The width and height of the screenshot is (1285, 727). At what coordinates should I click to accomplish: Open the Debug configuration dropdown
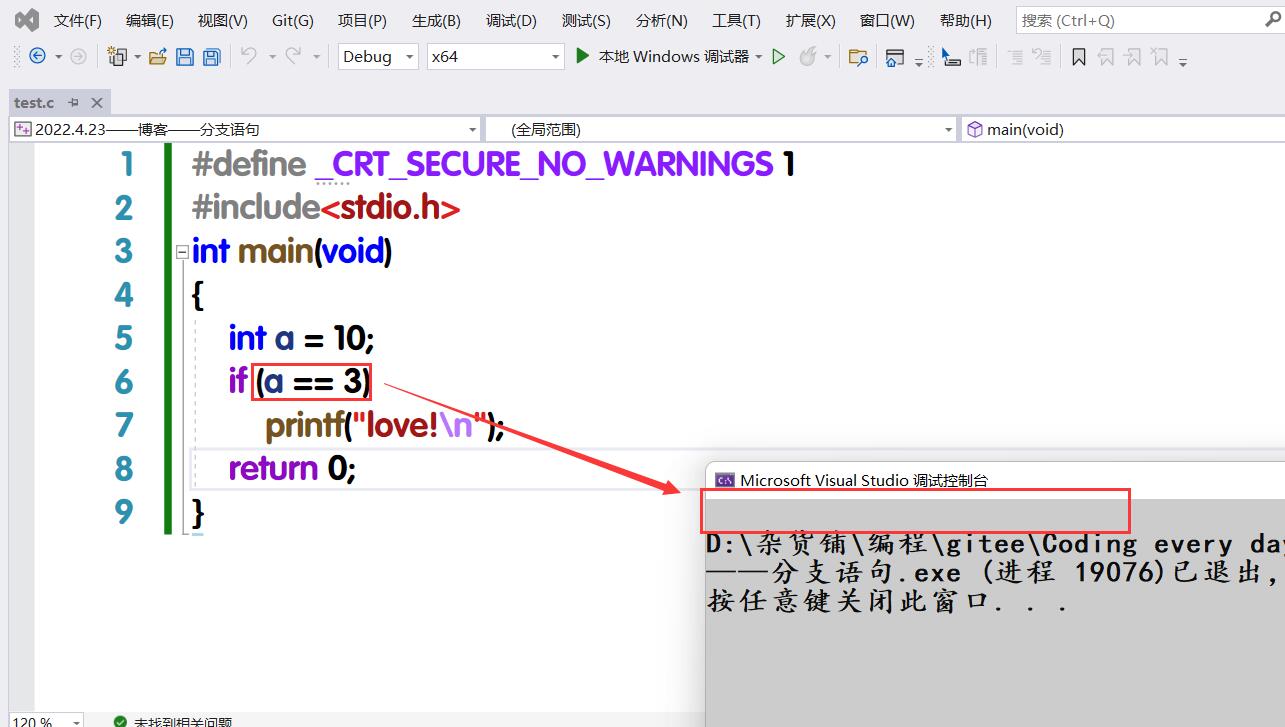[x=378, y=57]
